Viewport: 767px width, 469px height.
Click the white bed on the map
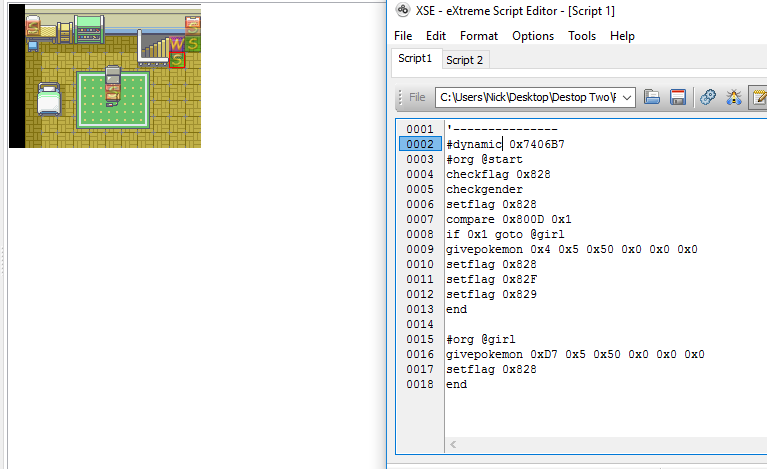click(x=49, y=99)
